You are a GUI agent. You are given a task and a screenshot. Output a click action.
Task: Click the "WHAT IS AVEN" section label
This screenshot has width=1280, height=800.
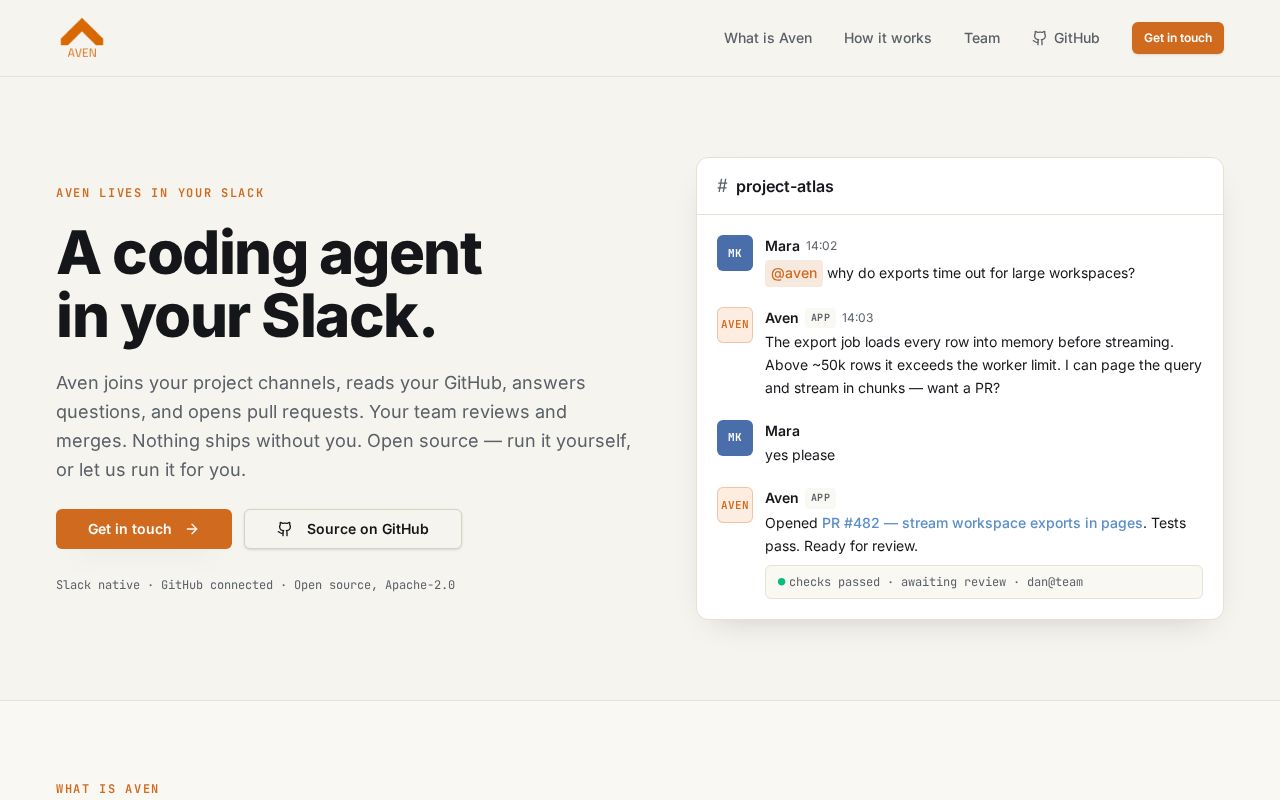tap(108, 789)
